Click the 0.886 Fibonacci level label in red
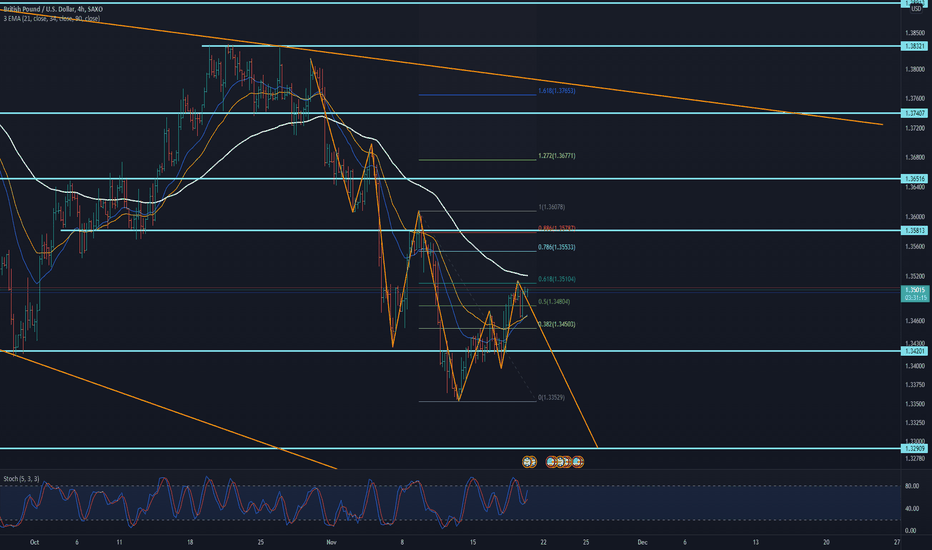 click(x=556, y=228)
